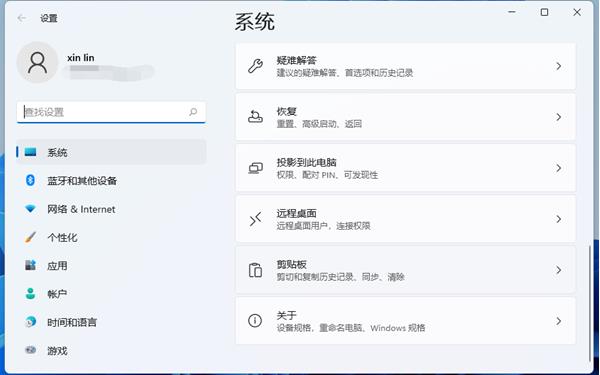Close the Settings window
This screenshot has height=375, width=600.
coord(577,12)
